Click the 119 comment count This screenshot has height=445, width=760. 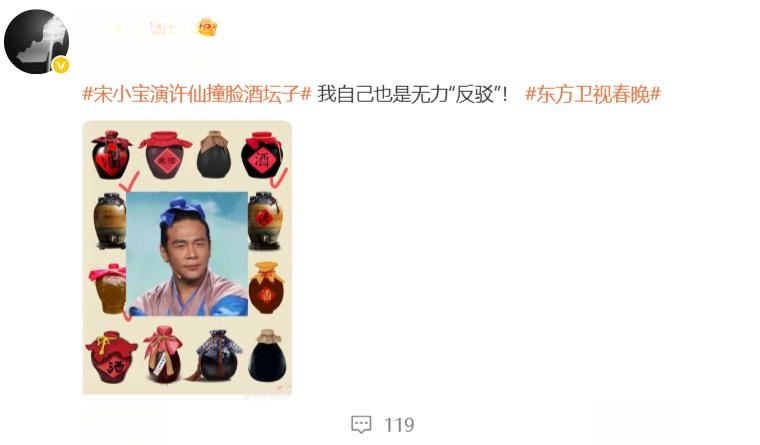pos(399,425)
